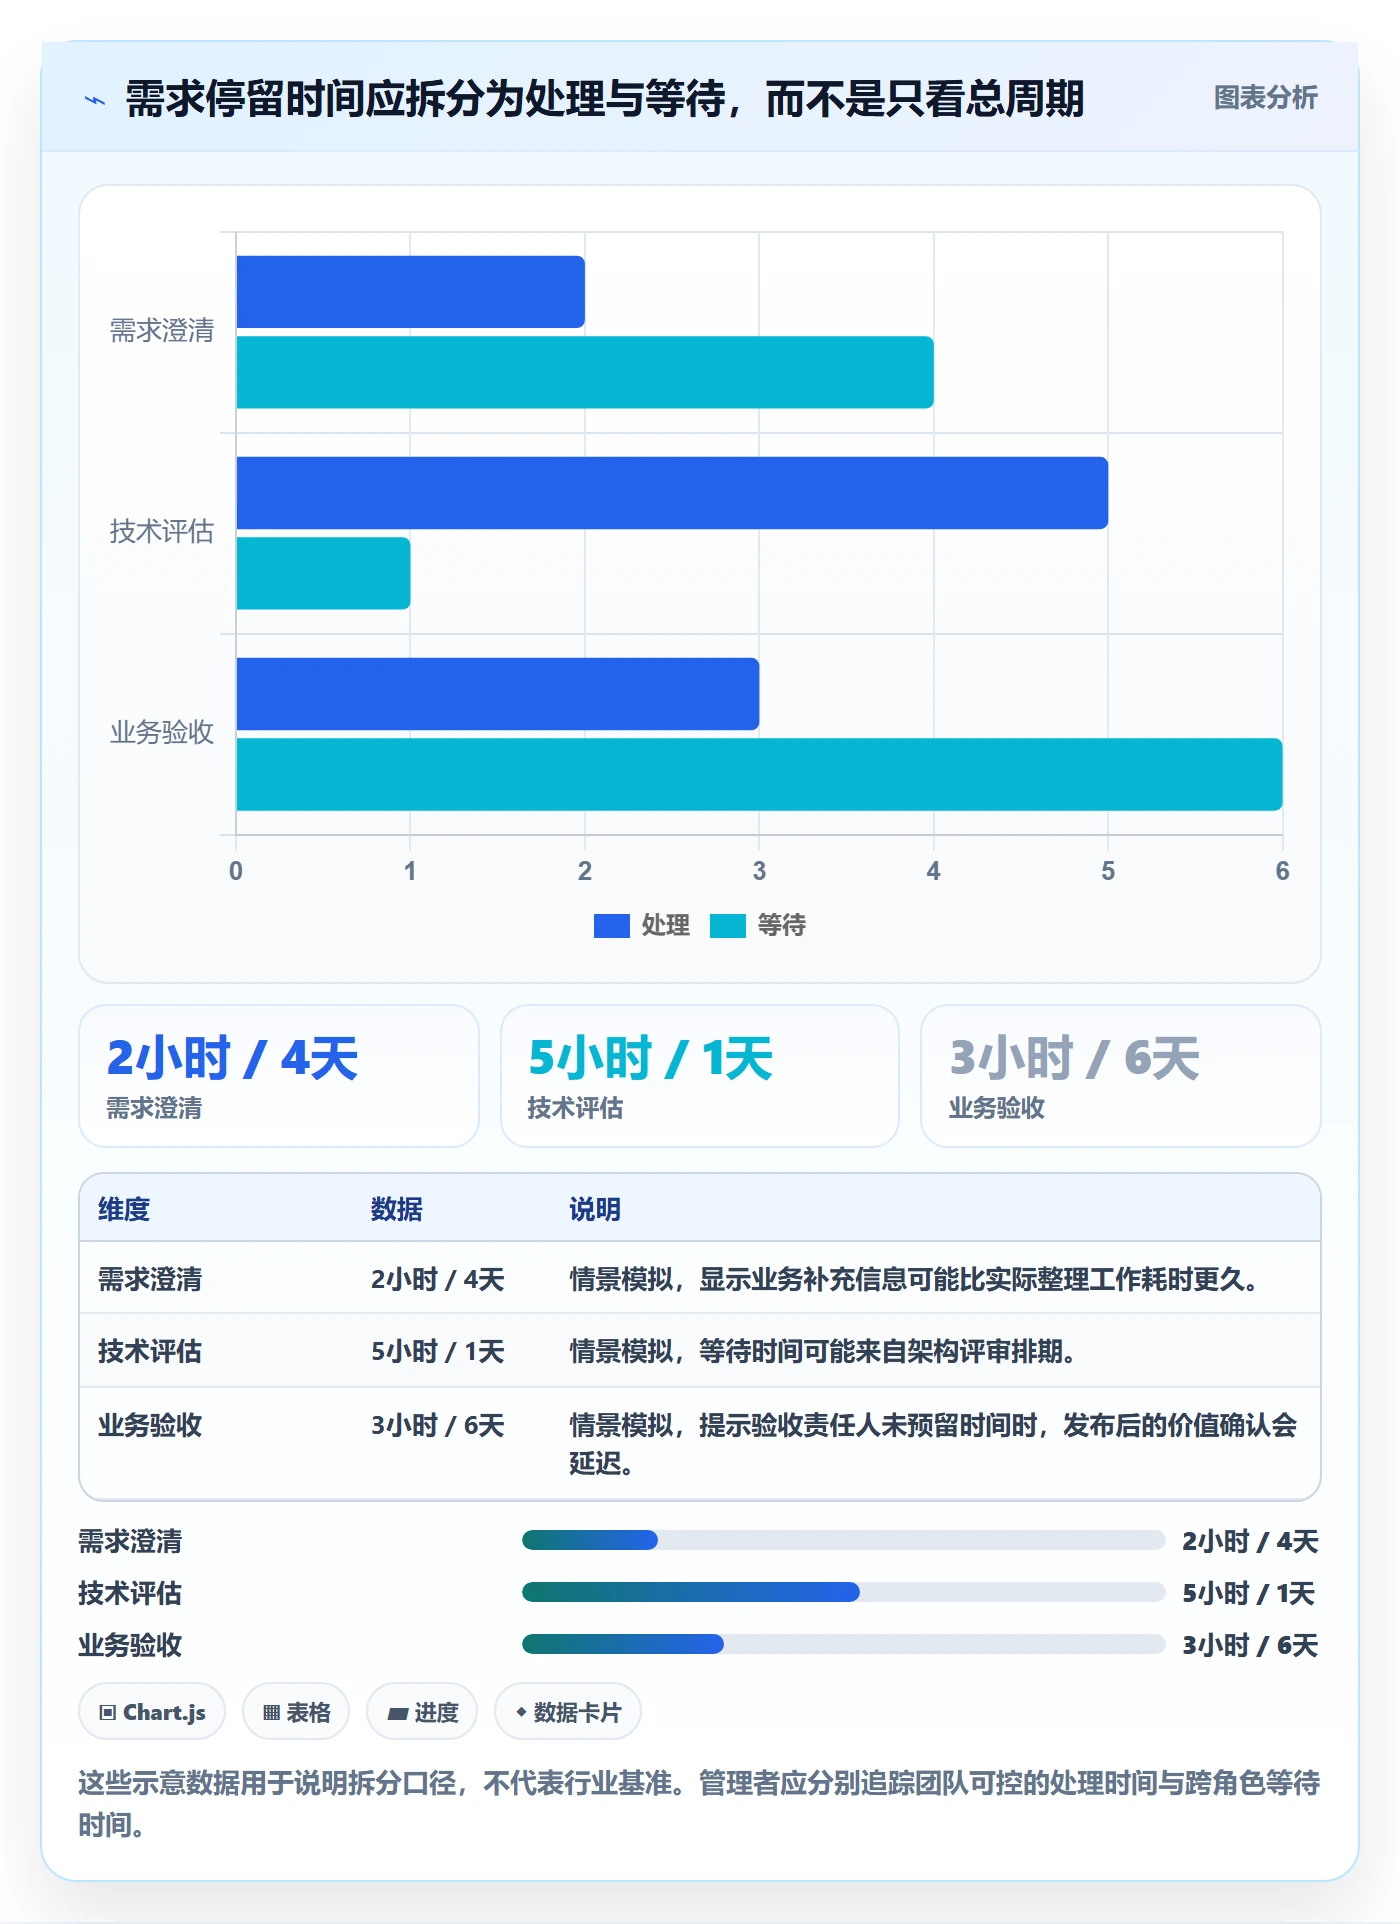
Task: Toggle the 处理 legend swatch
Action: point(611,926)
